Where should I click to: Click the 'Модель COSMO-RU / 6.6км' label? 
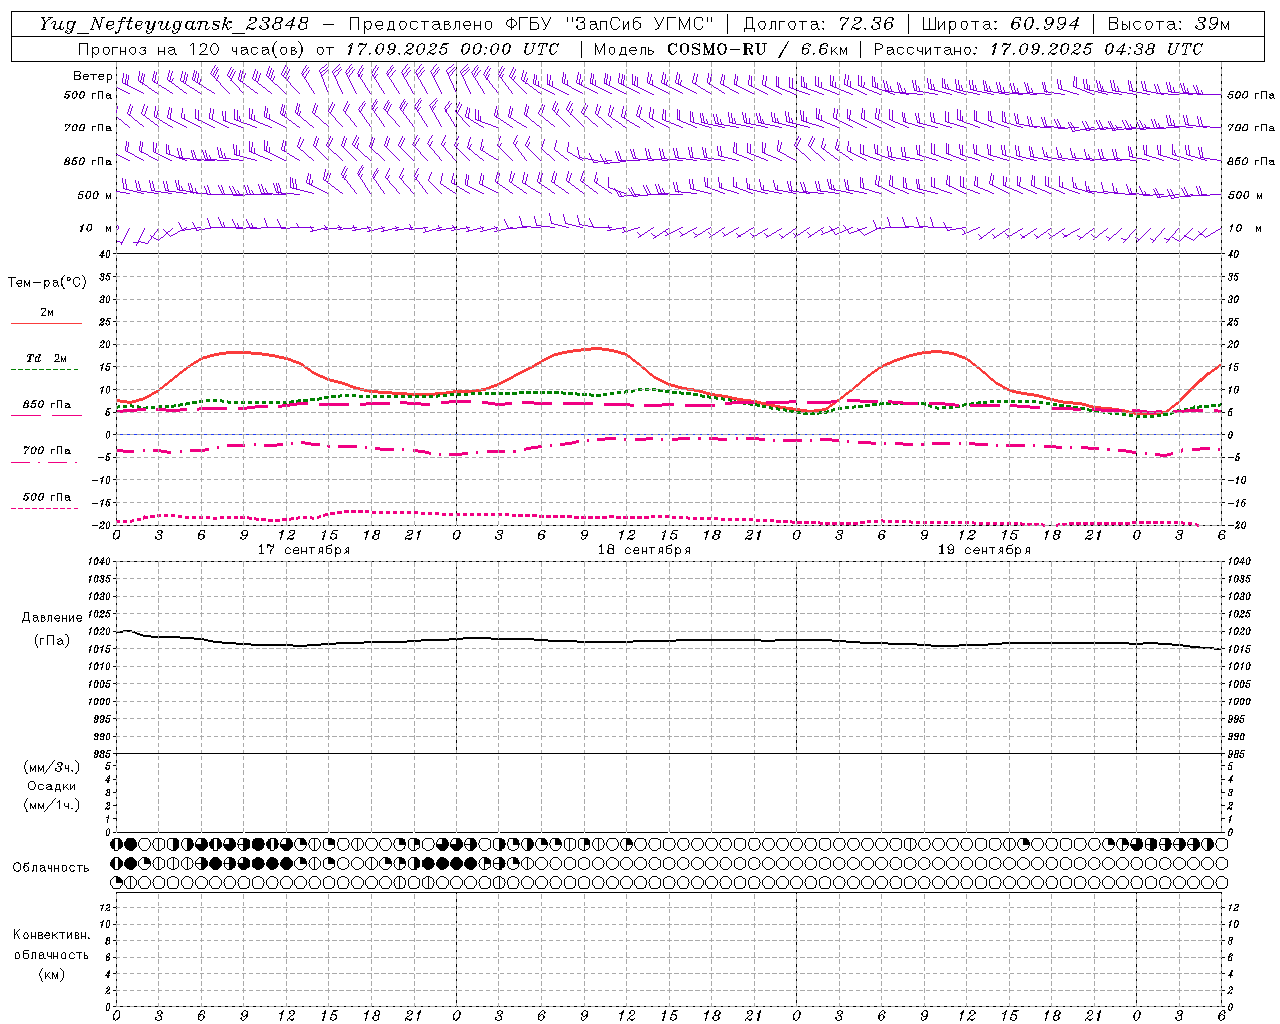[720, 49]
